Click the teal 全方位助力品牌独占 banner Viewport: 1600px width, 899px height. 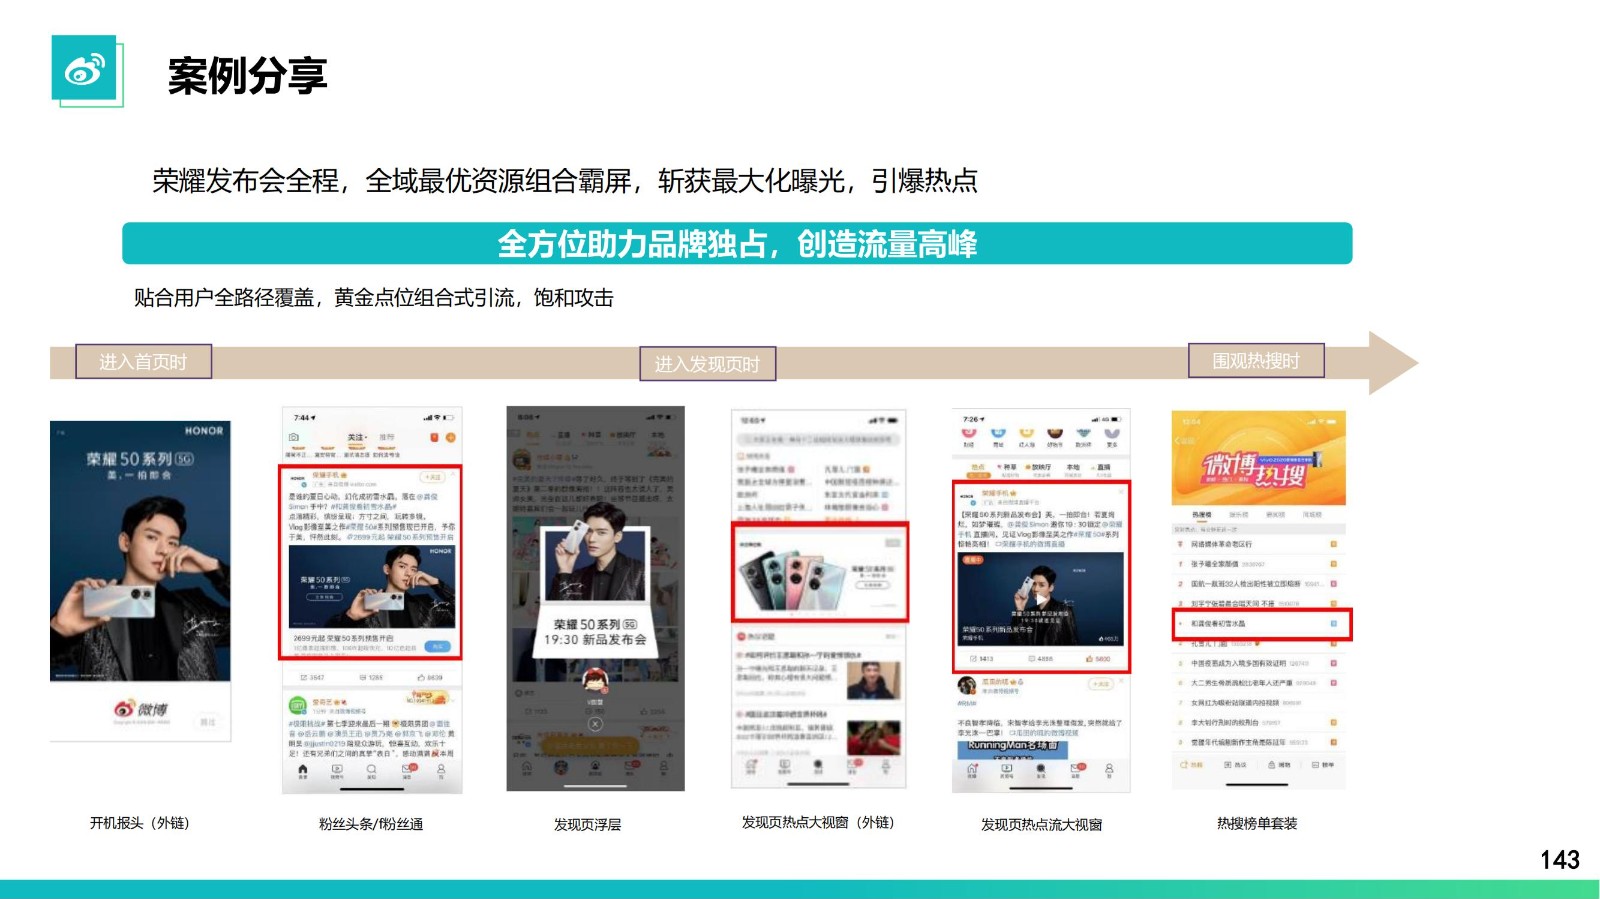[737, 243]
